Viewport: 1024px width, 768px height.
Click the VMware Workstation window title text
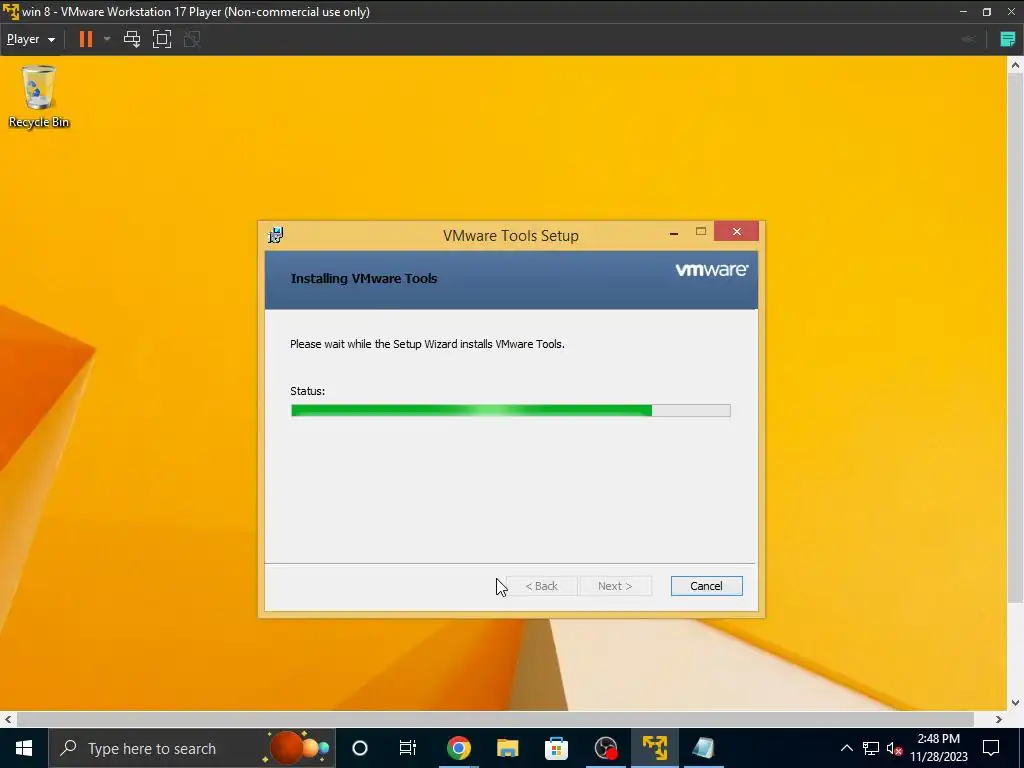point(196,12)
